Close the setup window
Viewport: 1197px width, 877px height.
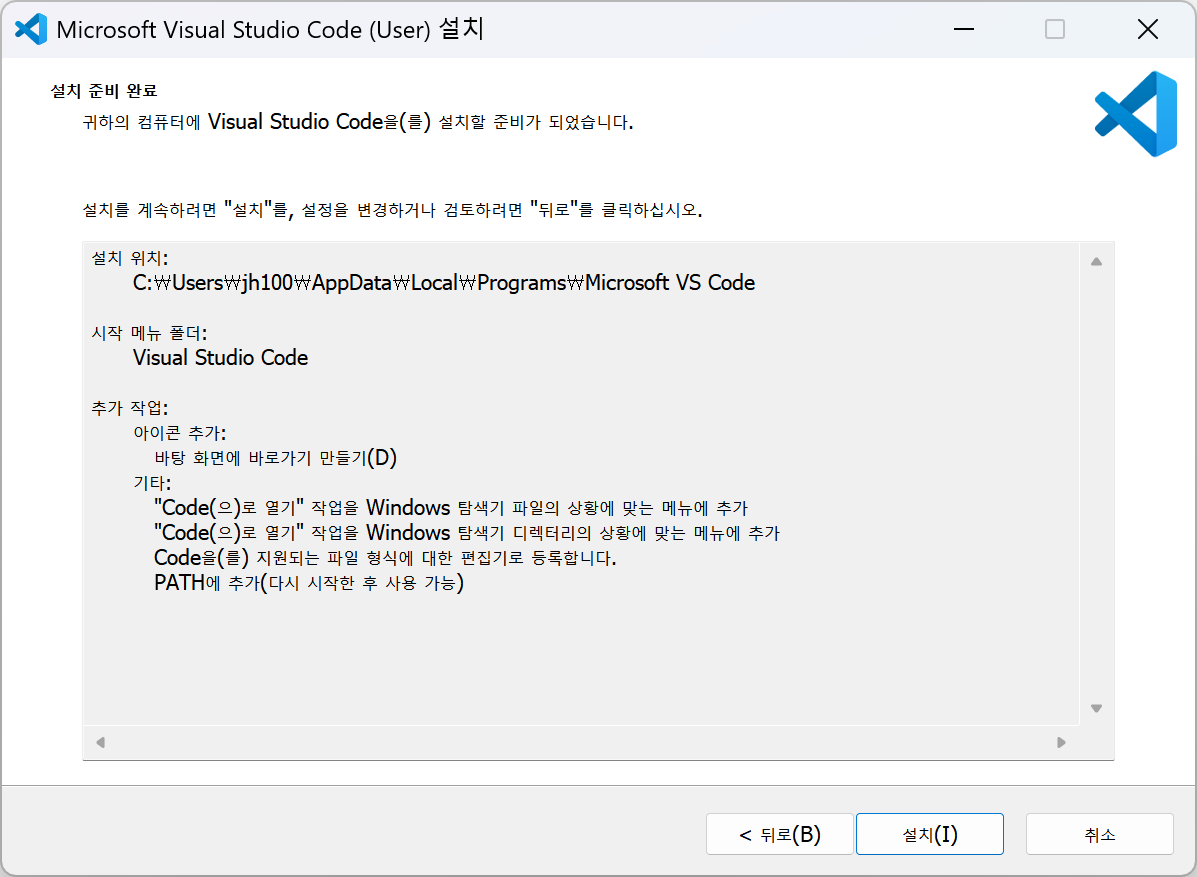pos(1147,29)
